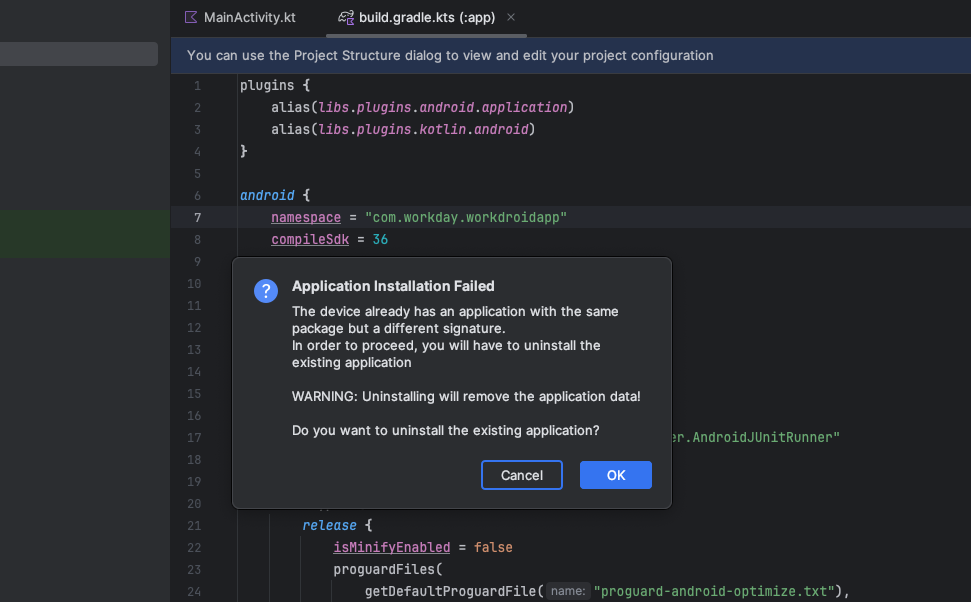Click isMinifyEnabled on line 22

(x=390, y=547)
